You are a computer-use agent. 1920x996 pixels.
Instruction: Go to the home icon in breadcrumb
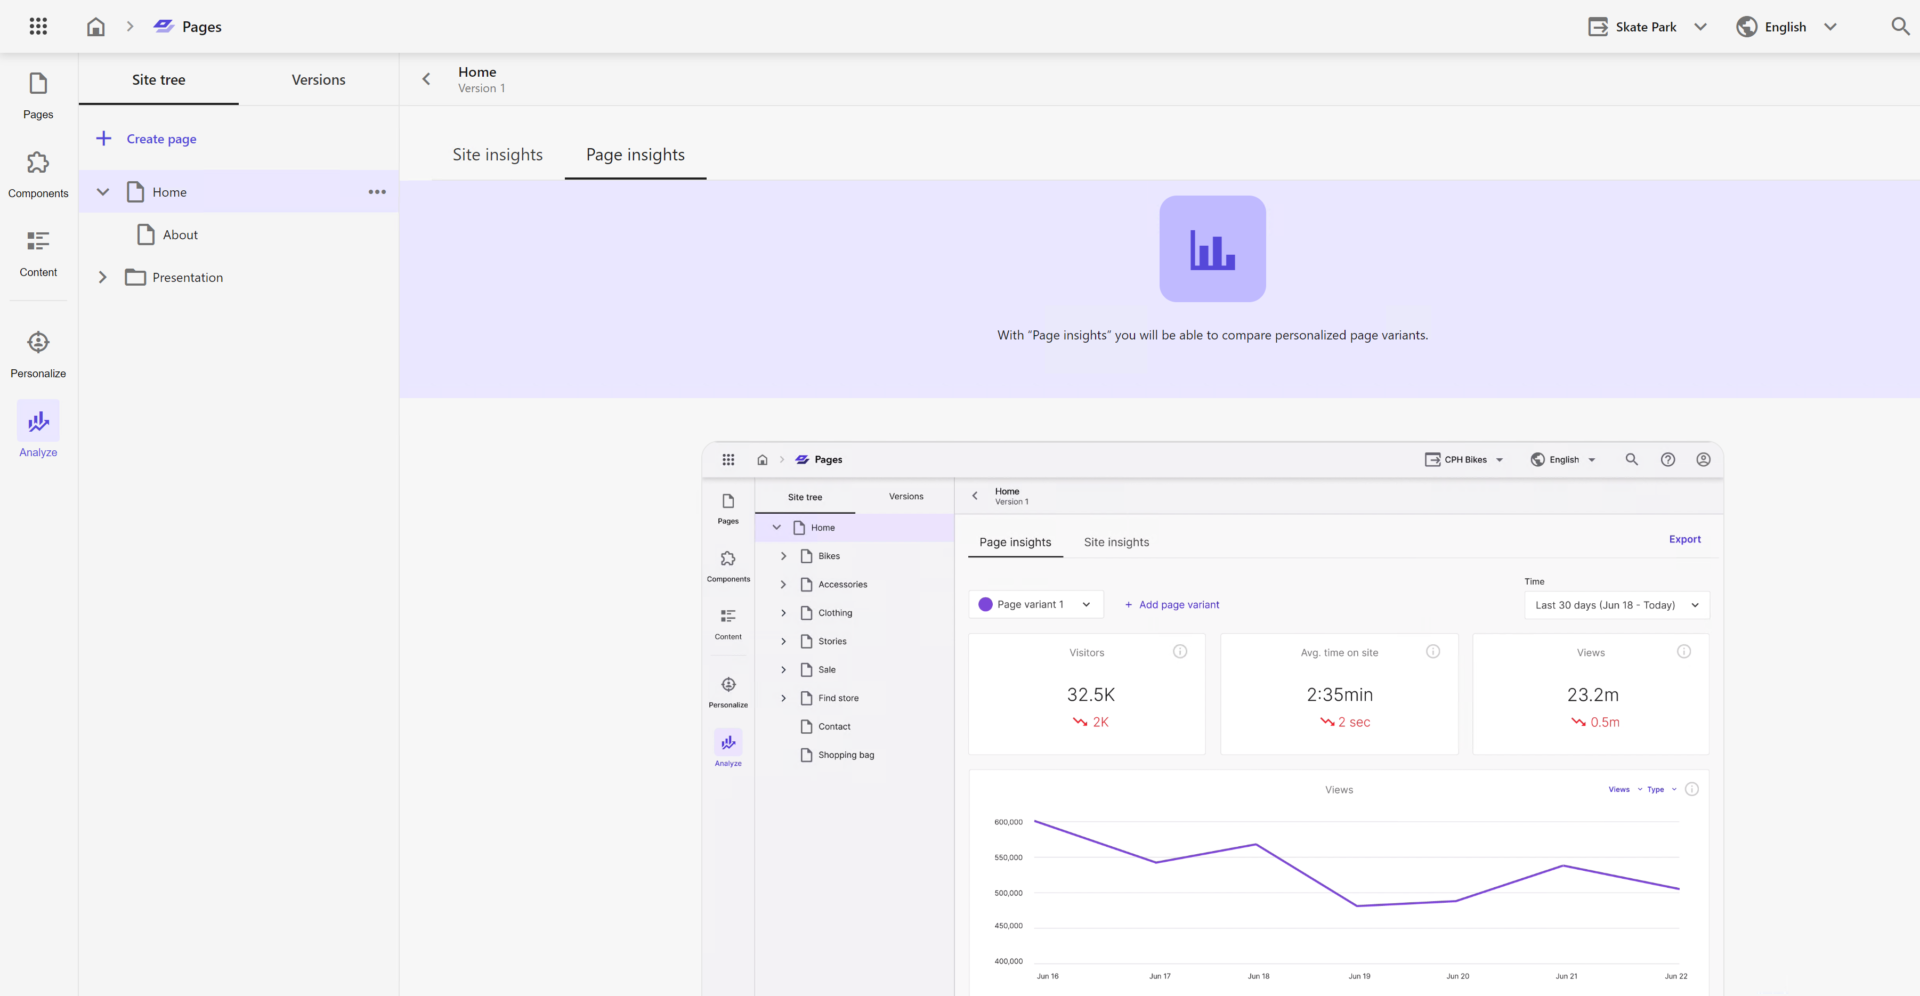(x=96, y=27)
